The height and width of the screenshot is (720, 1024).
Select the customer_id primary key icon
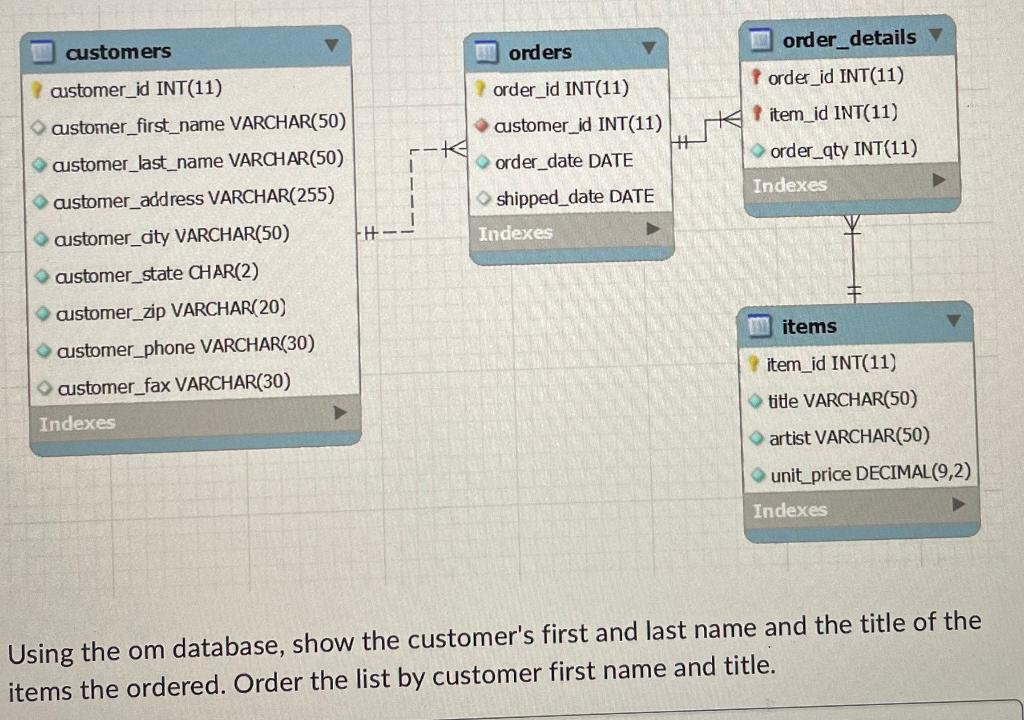[37, 89]
